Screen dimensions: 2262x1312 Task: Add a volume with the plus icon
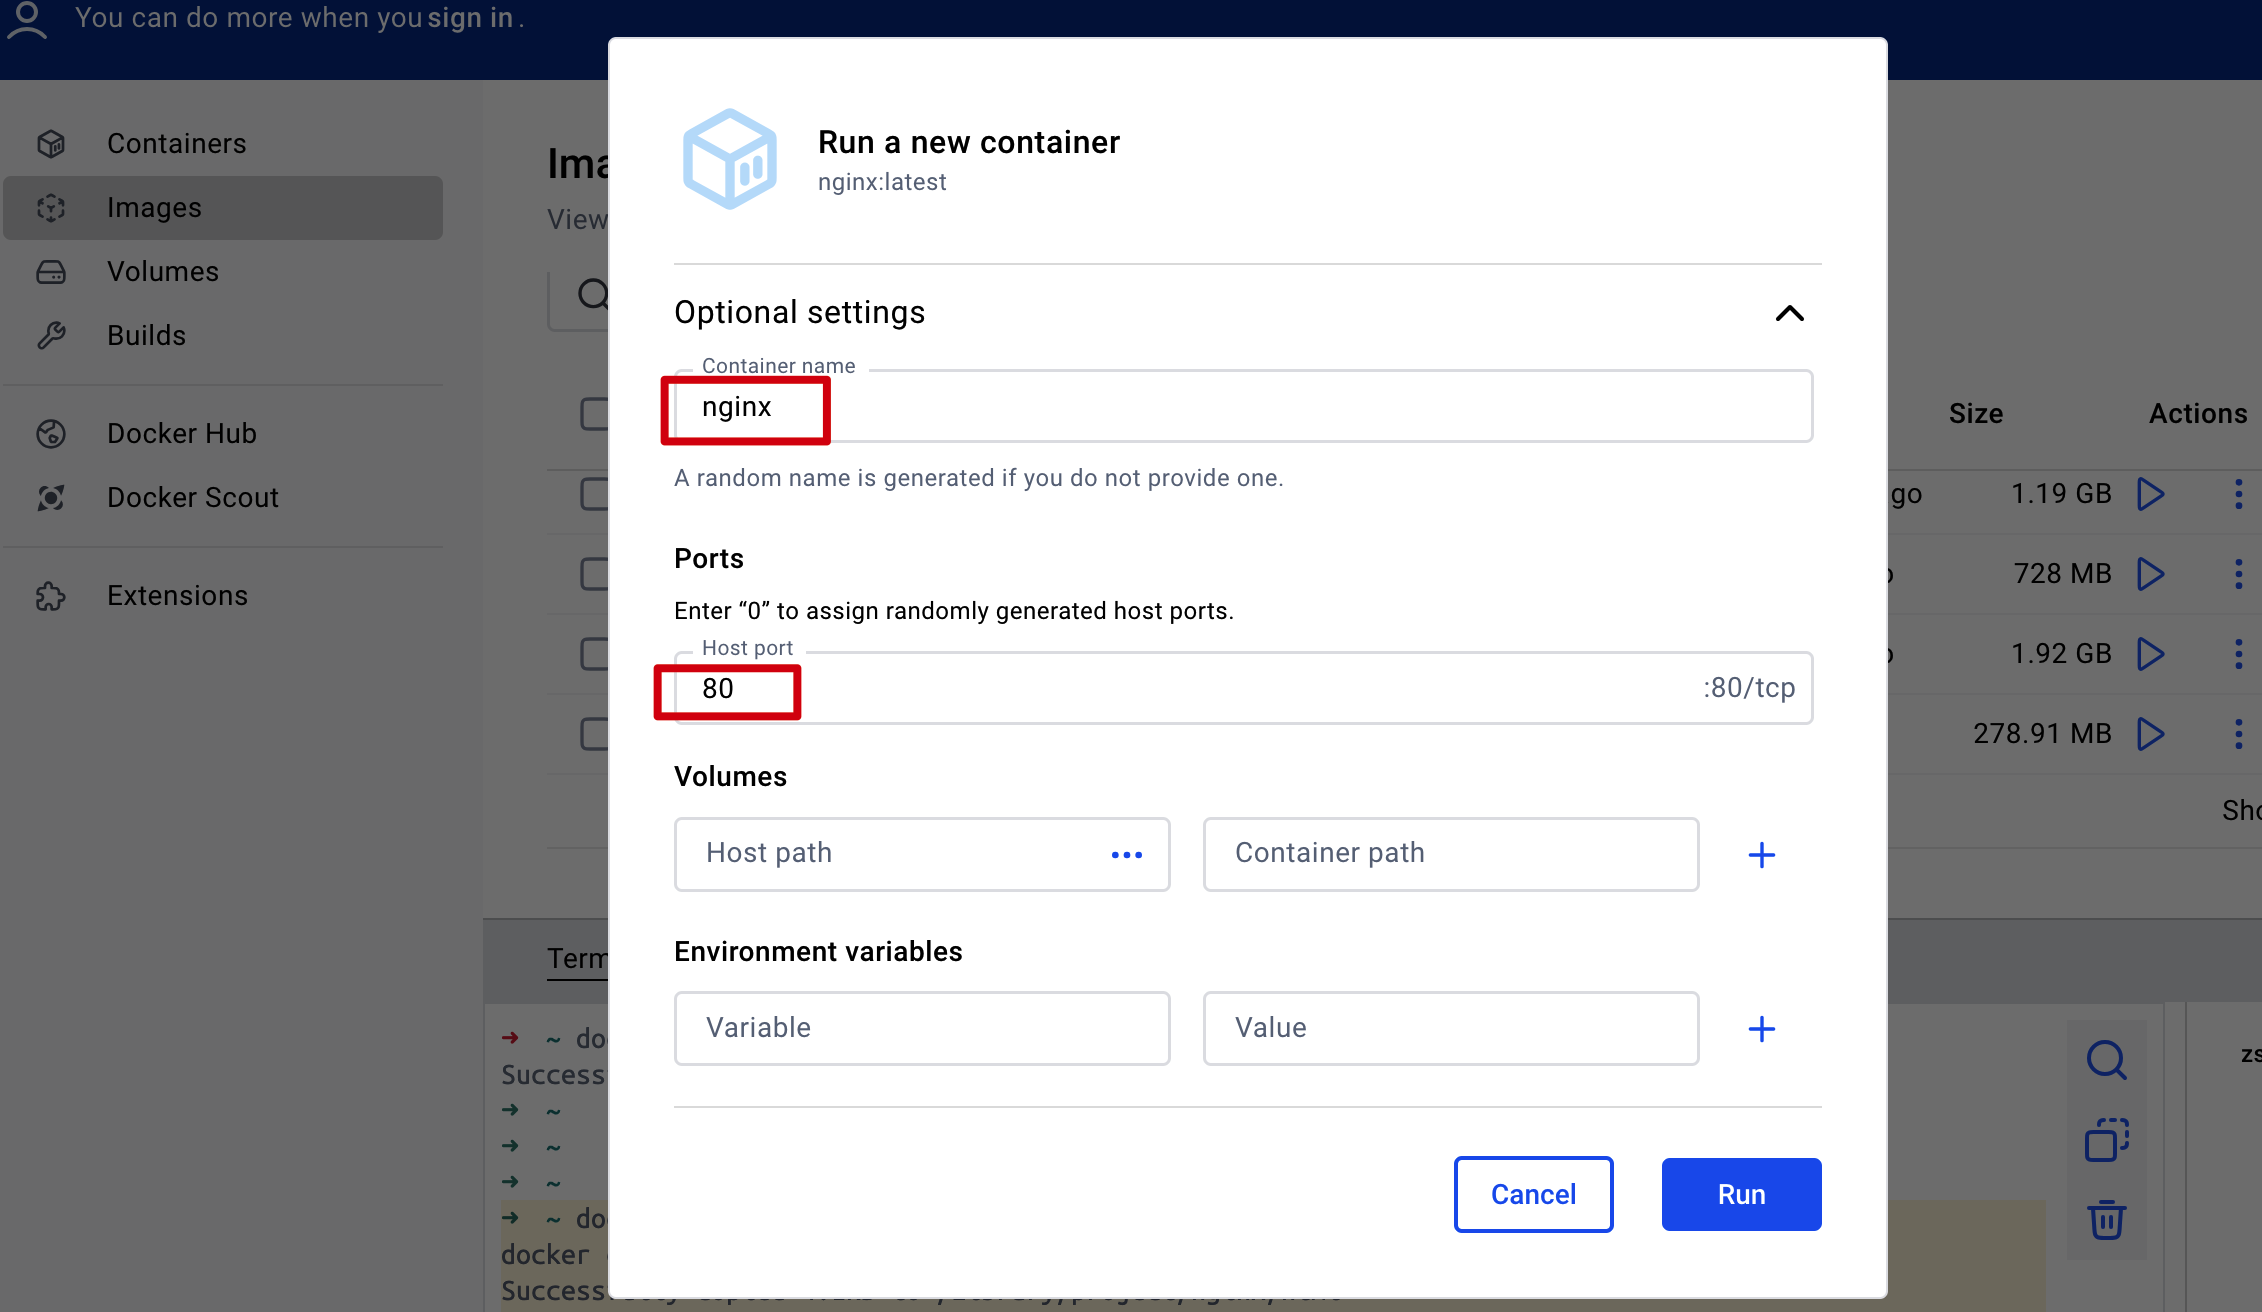1761,855
